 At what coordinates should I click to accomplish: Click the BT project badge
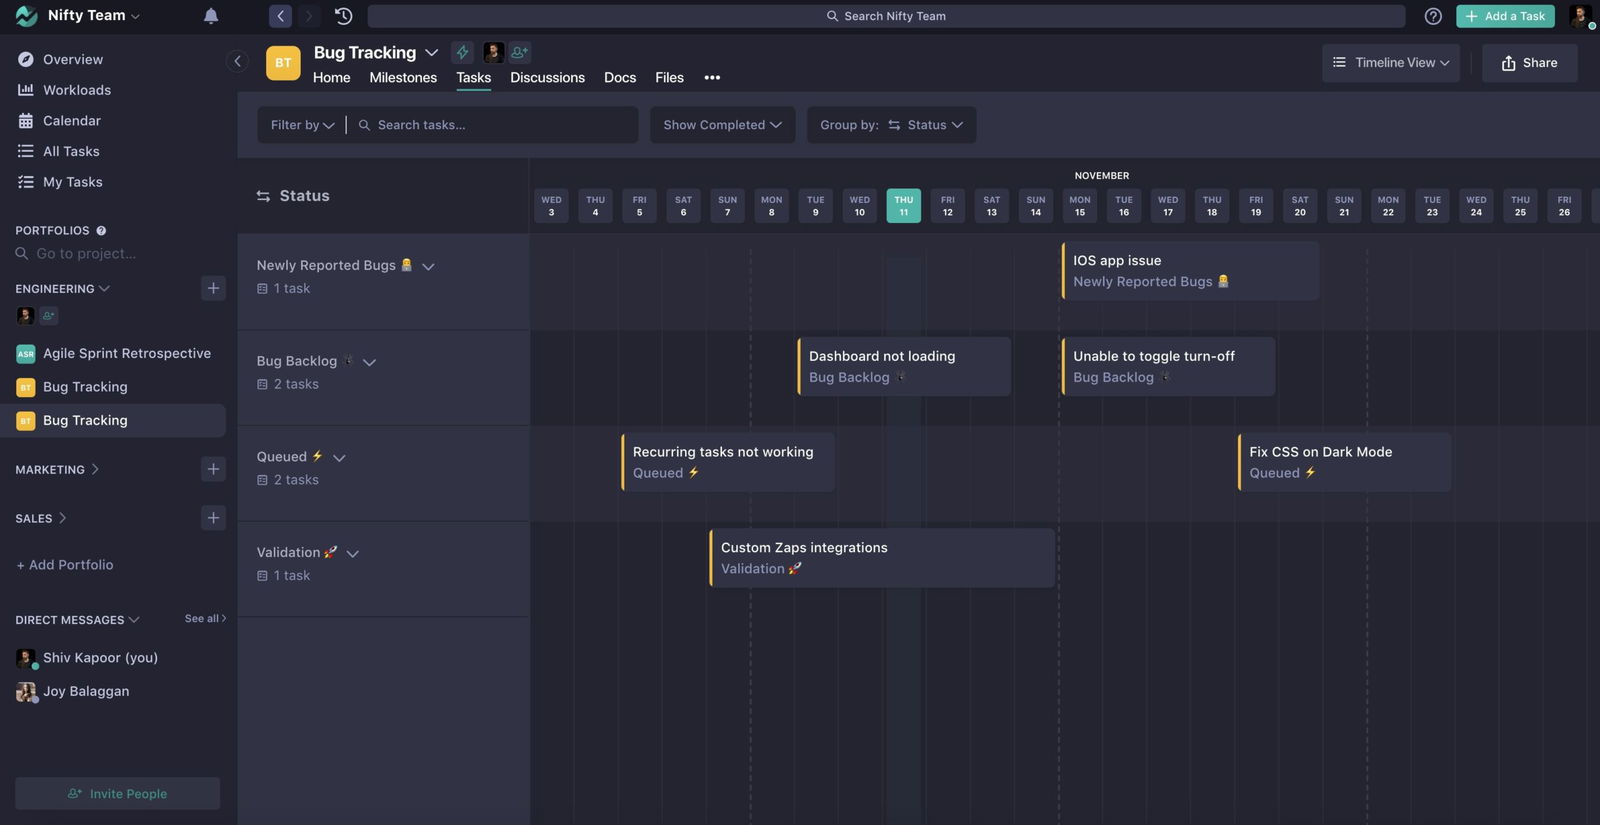click(283, 62)
